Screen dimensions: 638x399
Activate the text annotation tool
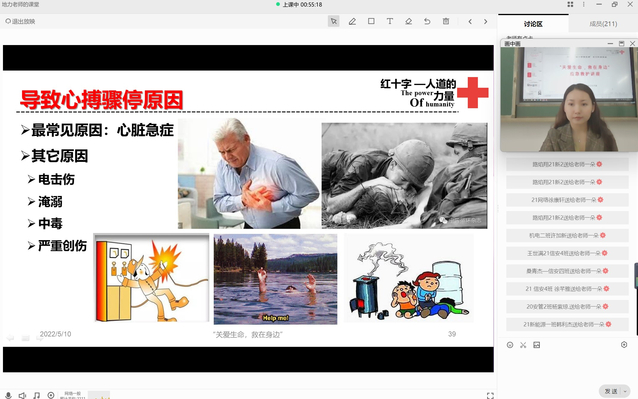pos(390,21)
